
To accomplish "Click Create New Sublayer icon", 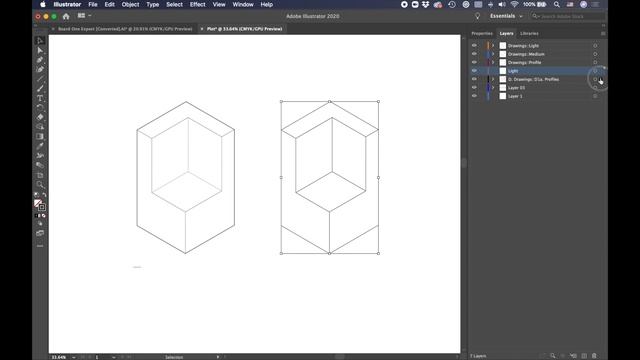I will (x=573, y=356).
